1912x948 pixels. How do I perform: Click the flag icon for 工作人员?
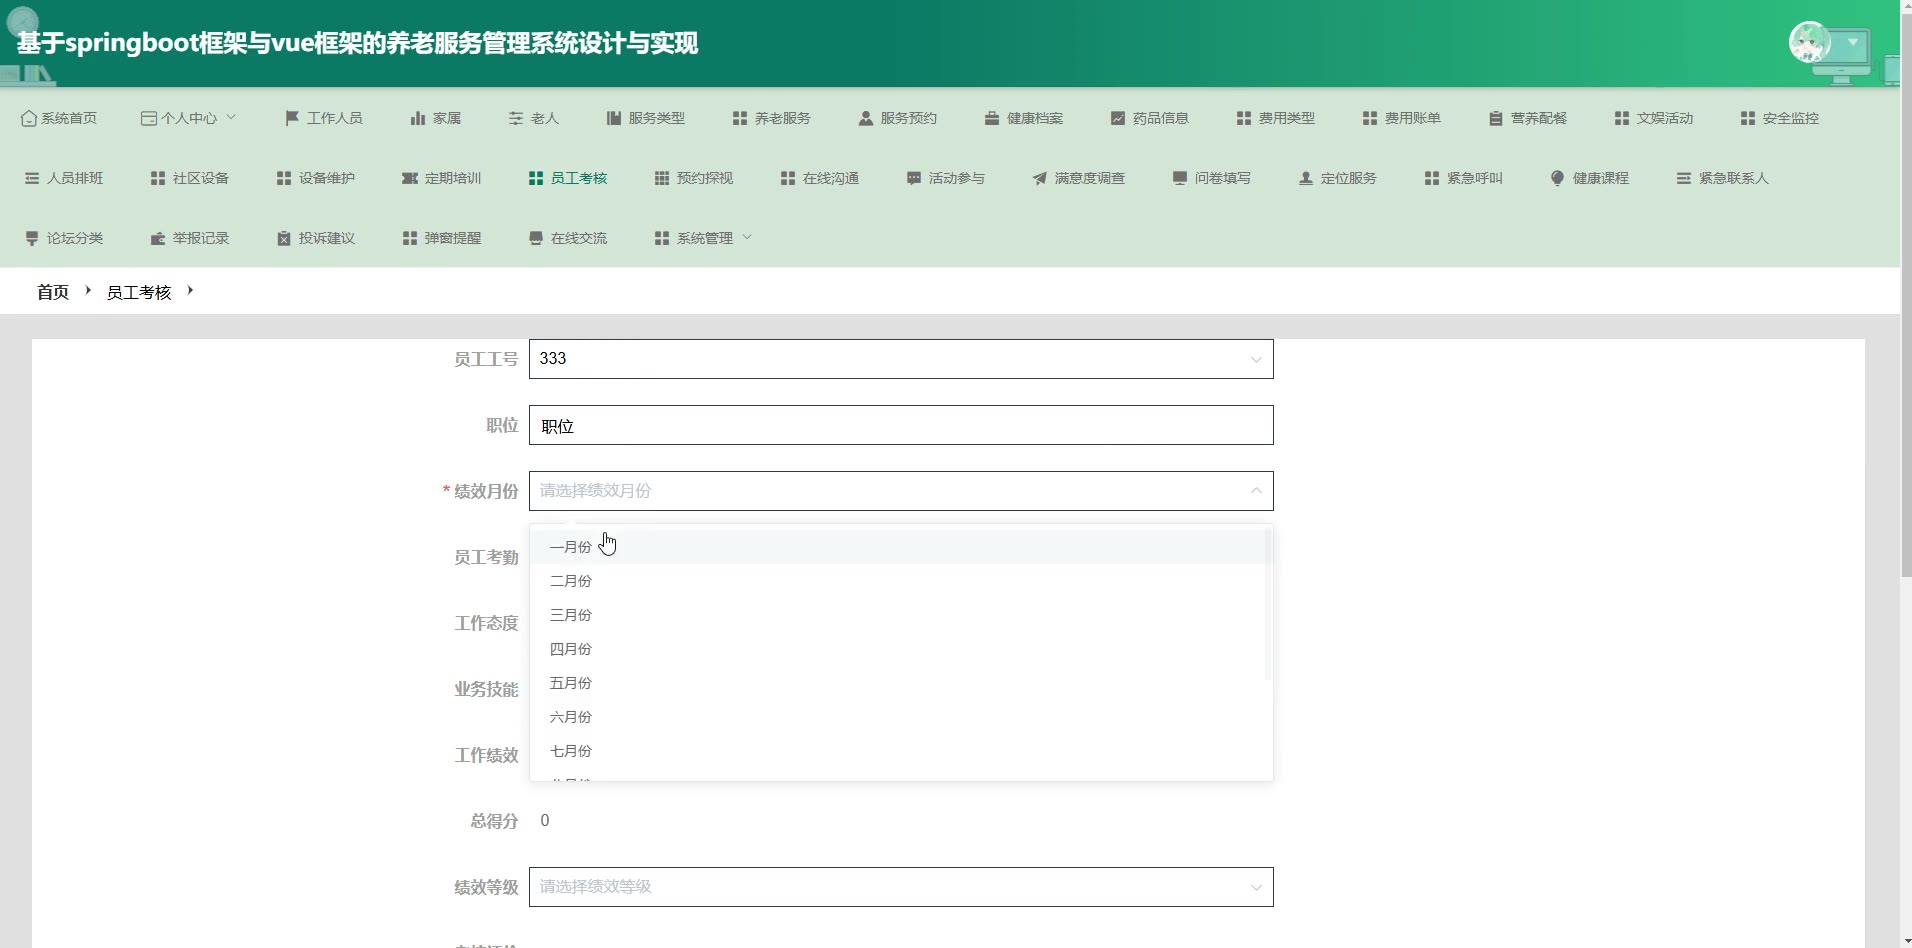point(292,118)
